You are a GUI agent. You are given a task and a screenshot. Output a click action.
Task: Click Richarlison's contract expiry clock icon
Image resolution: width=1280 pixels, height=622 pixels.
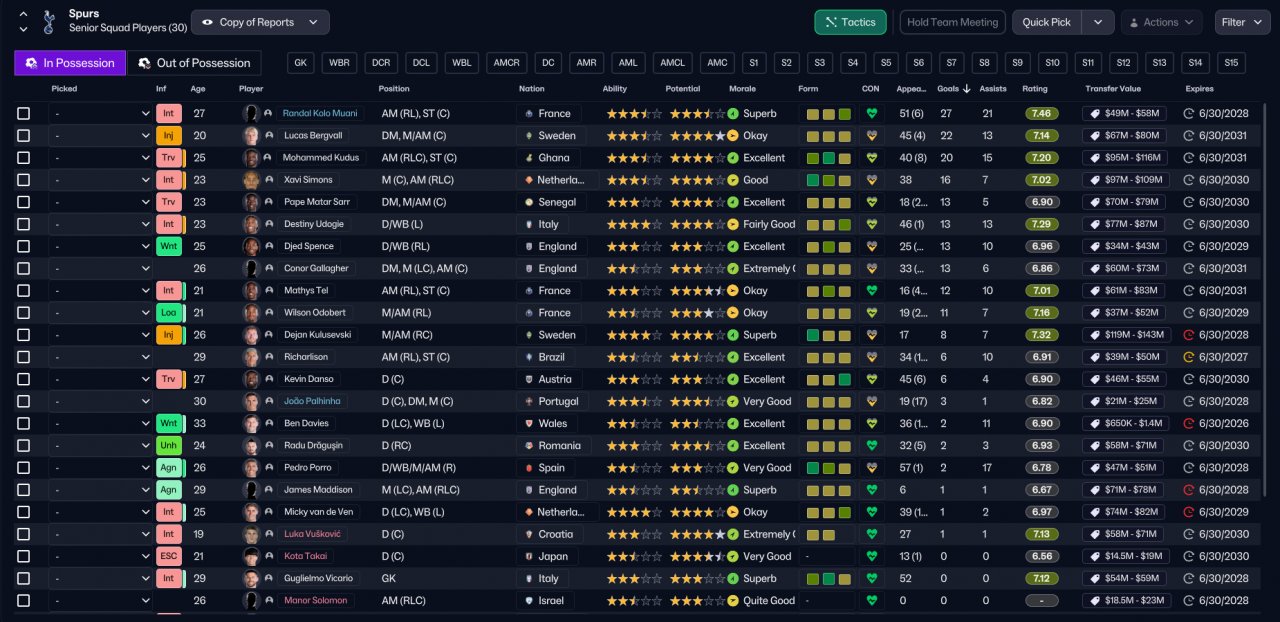(1189, 357)
